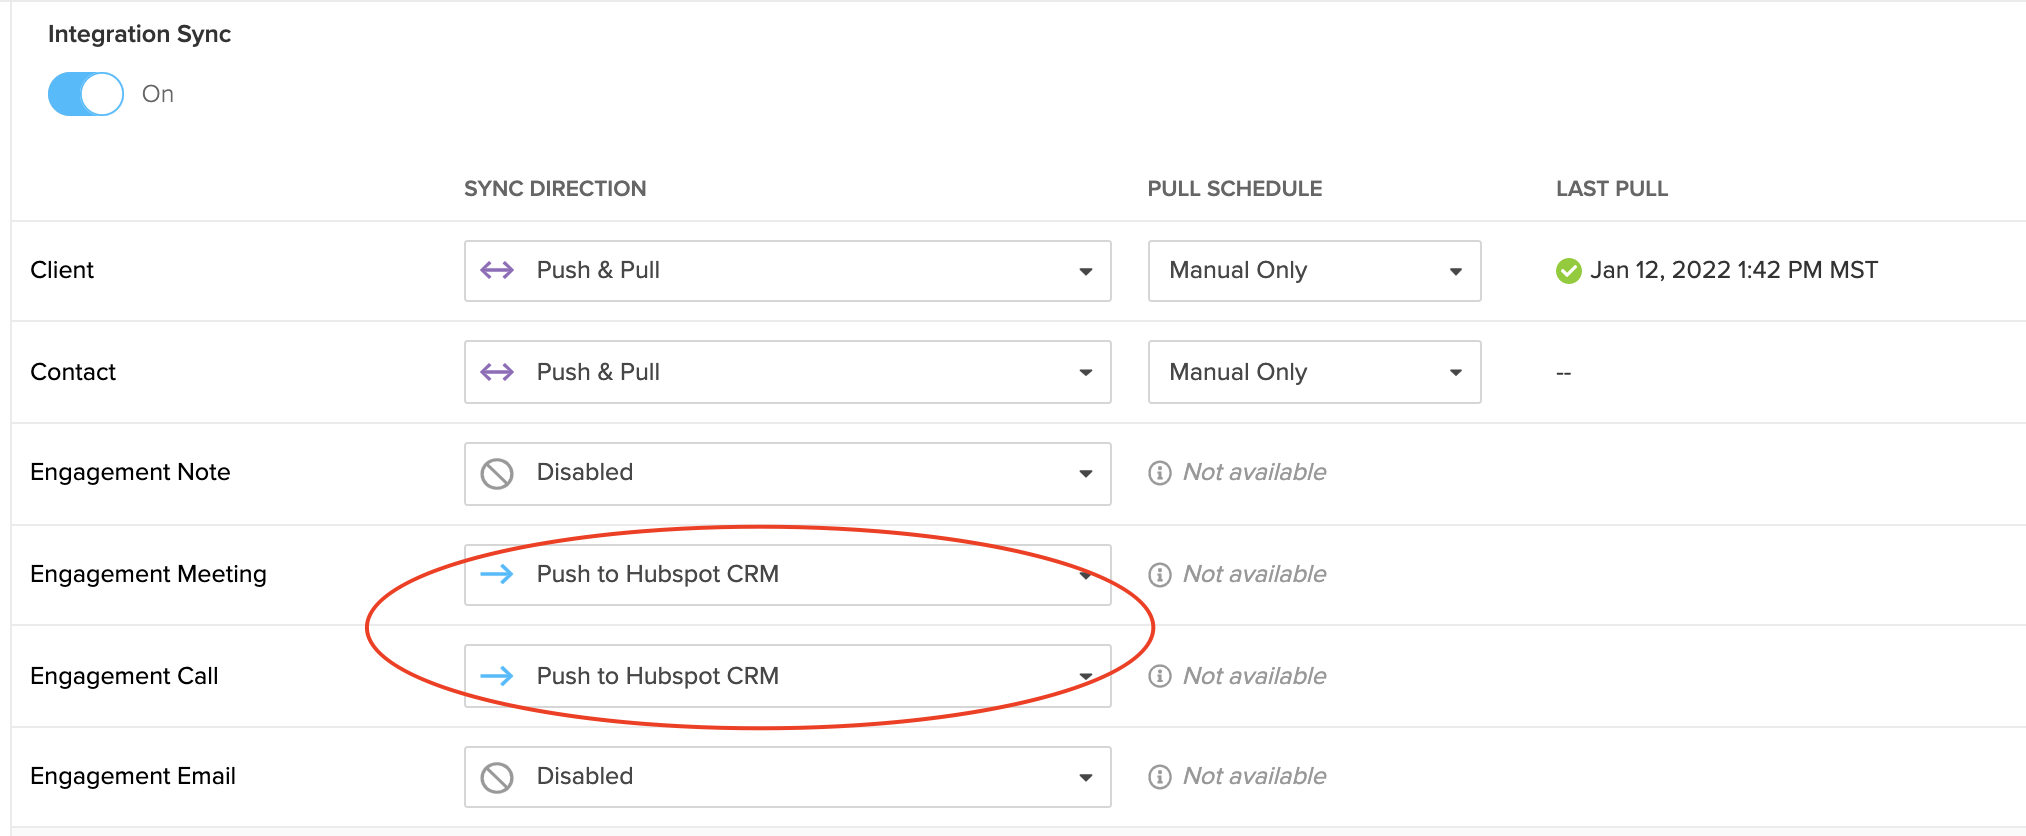Image resolution: width=2026 pixels, height=836 pixels.
Task: Click the Jan 12, 2022 1:42 PM MST timestamp
Action: [1734, 270]
